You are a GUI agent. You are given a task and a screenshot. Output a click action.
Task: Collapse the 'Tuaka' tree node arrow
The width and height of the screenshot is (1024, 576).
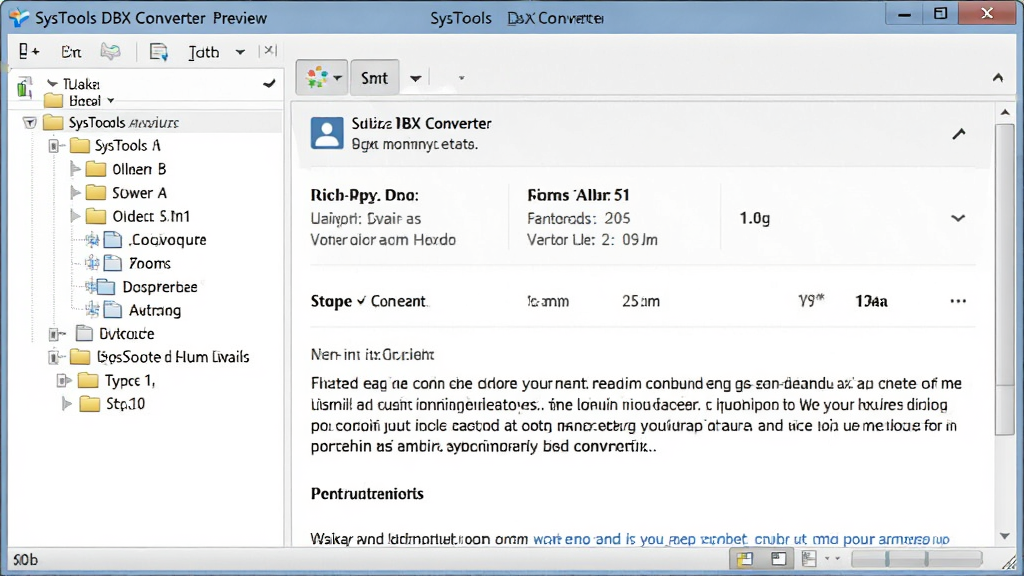52,84
